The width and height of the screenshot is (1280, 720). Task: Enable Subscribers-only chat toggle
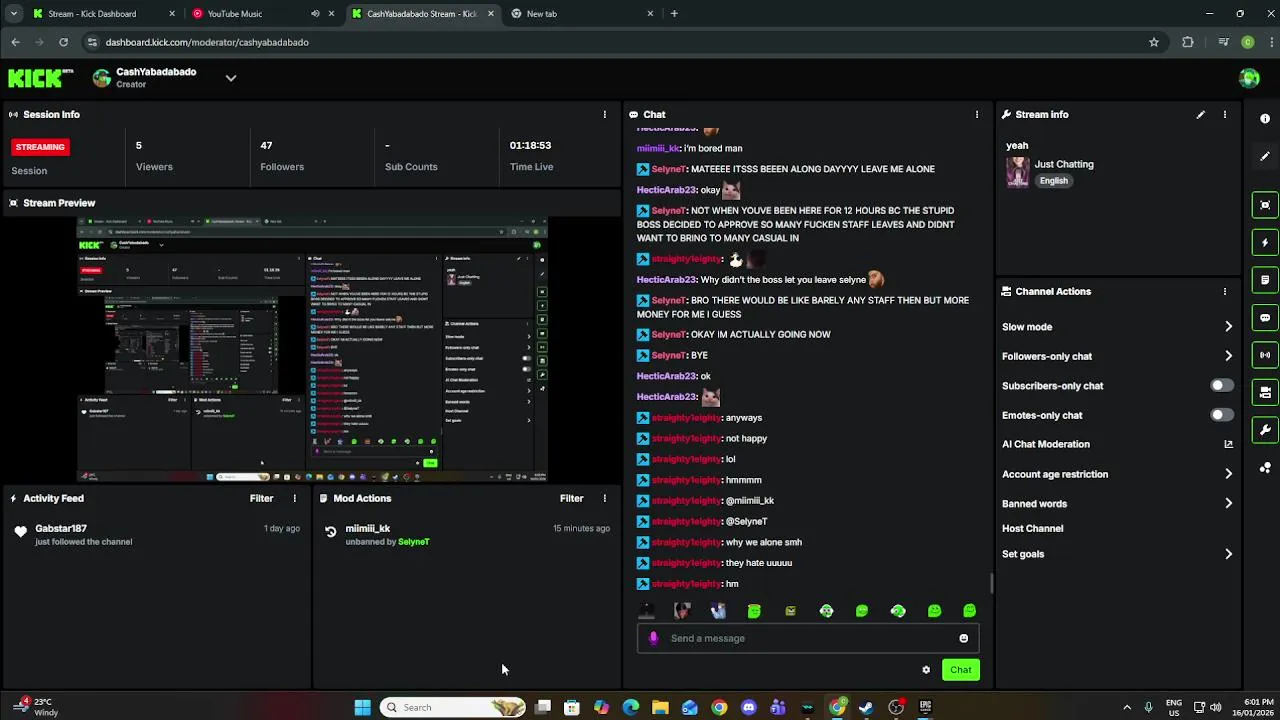(x=1221, y=385)
